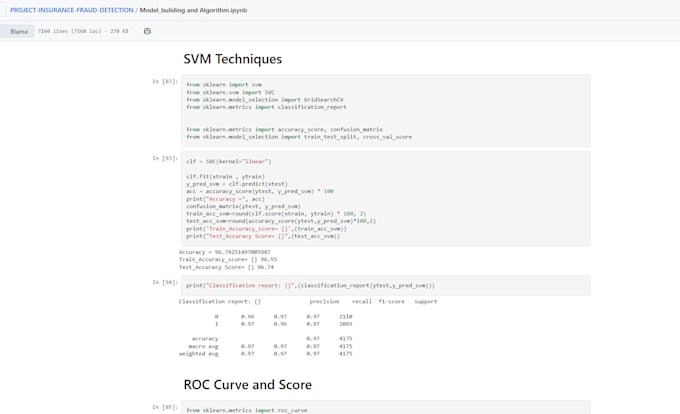680x414 pixels.
Task: Click the 'macro avg' row label
Action: pos(203,346)
